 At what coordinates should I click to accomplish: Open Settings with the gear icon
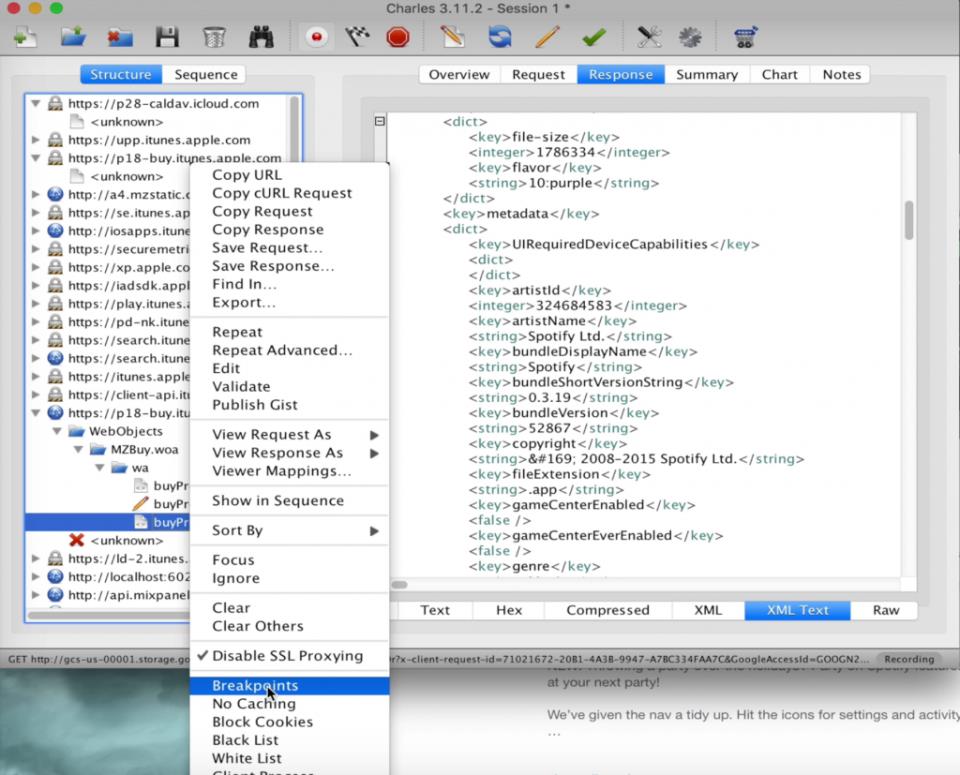690,38
